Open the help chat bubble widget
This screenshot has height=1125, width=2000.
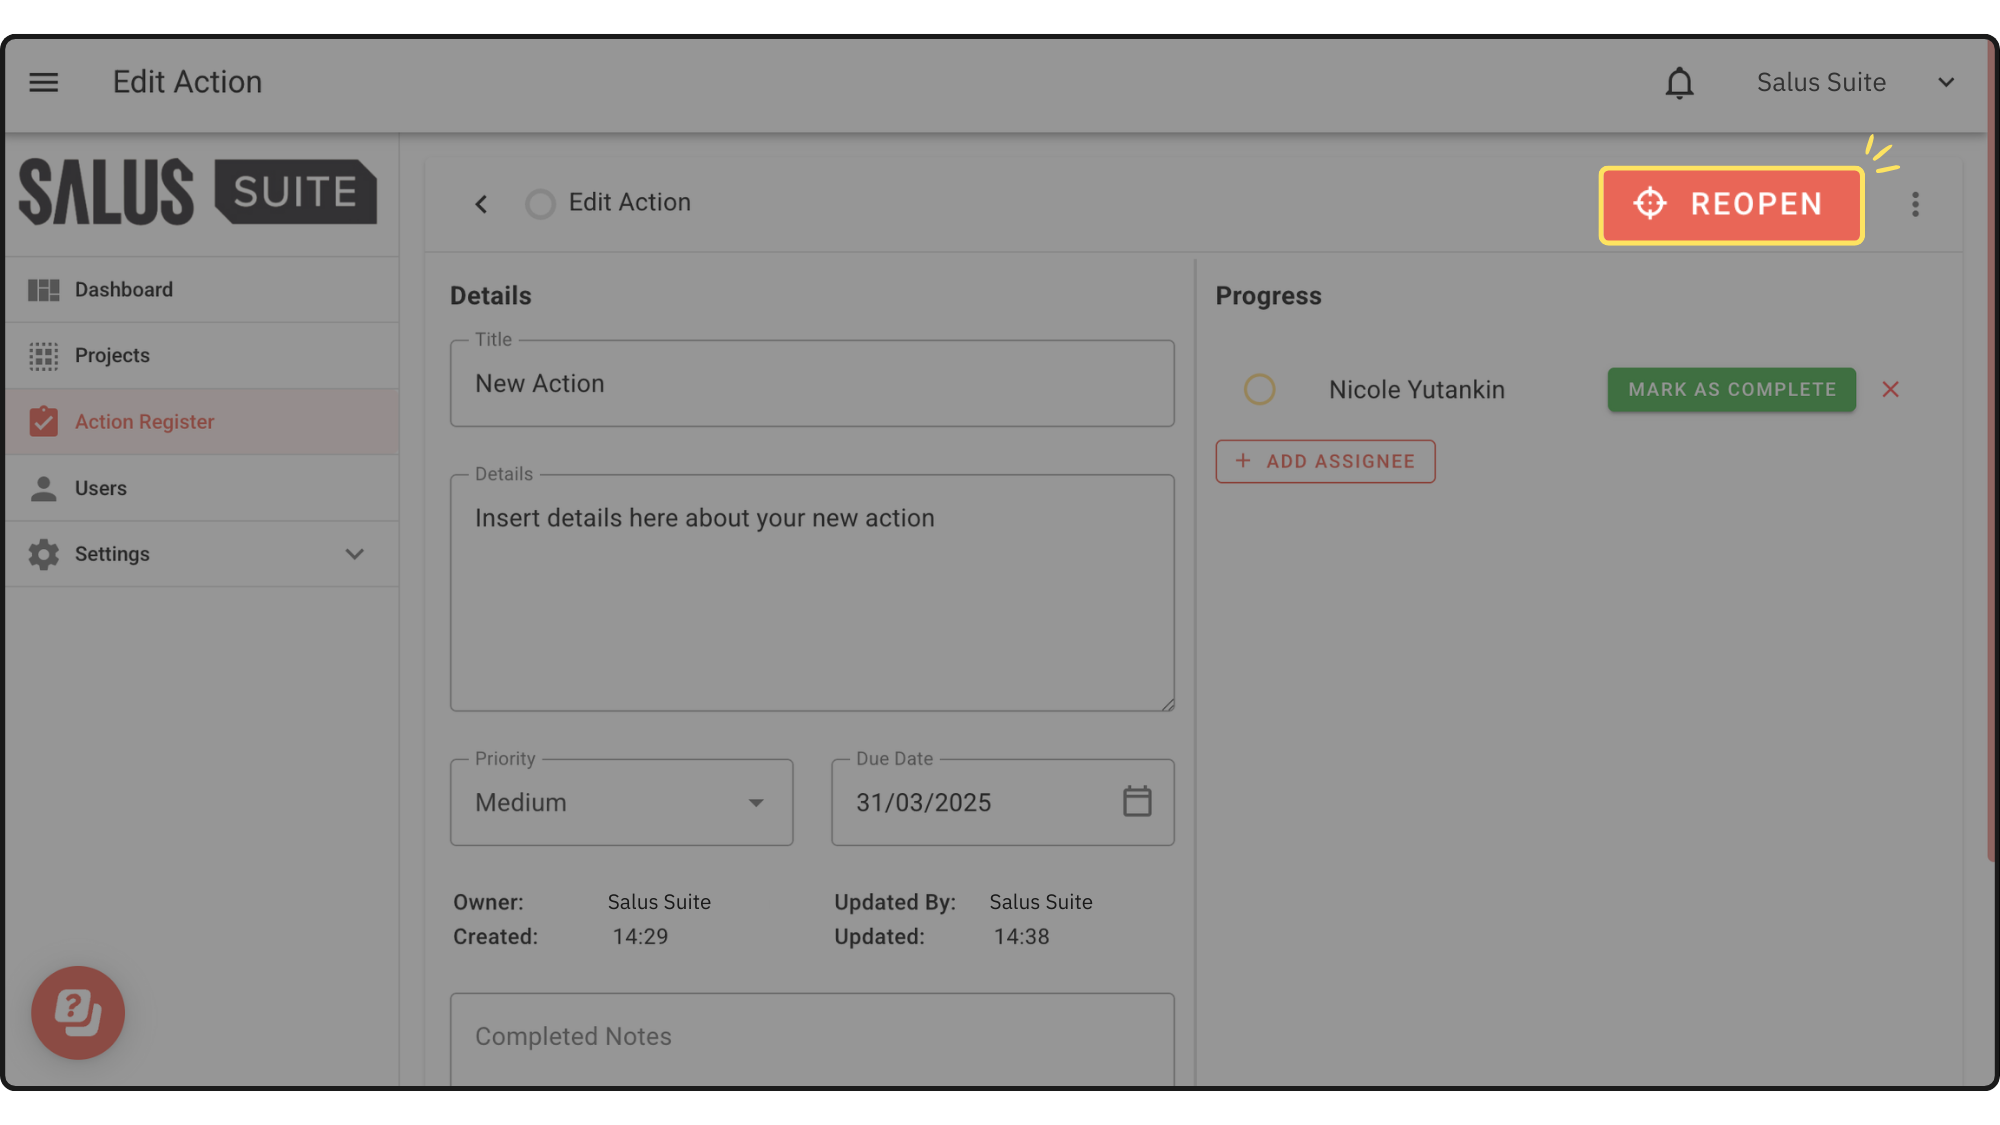tap(78, 1012)
